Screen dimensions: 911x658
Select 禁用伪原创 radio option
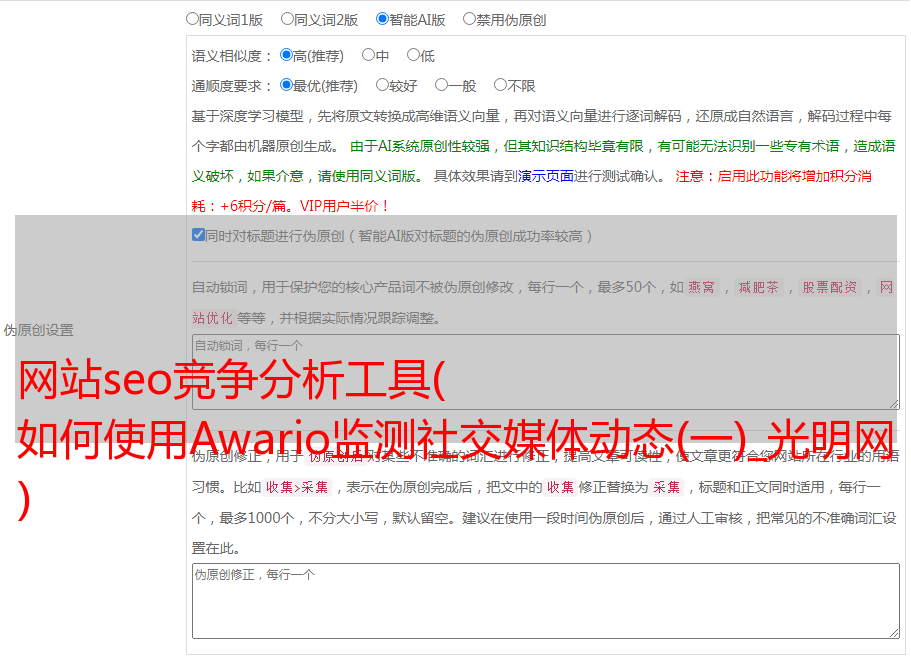point(469,19)
